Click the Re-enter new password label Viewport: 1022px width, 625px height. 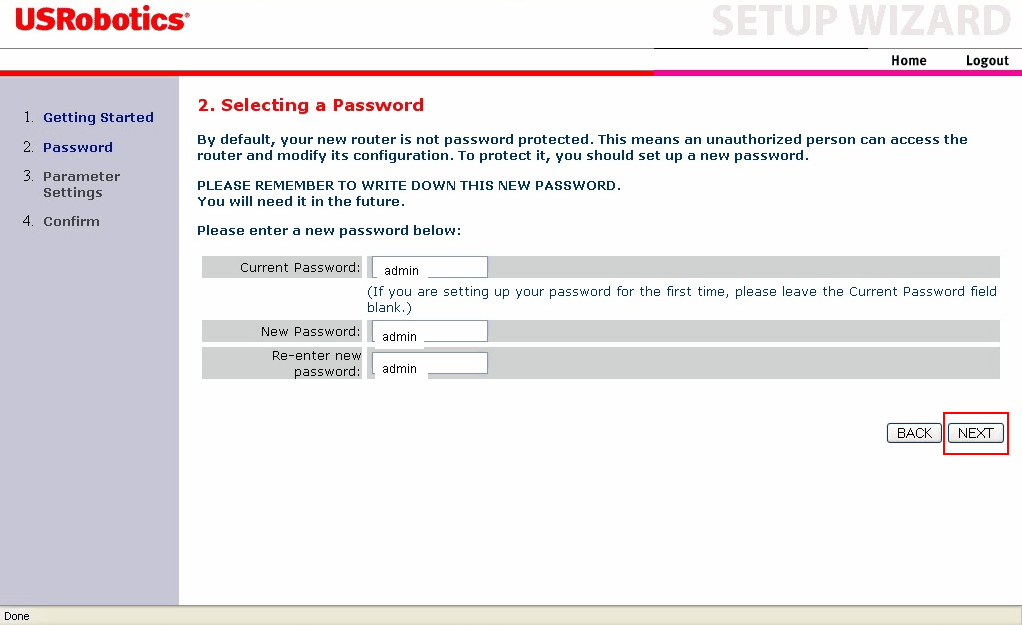point(316,363)
